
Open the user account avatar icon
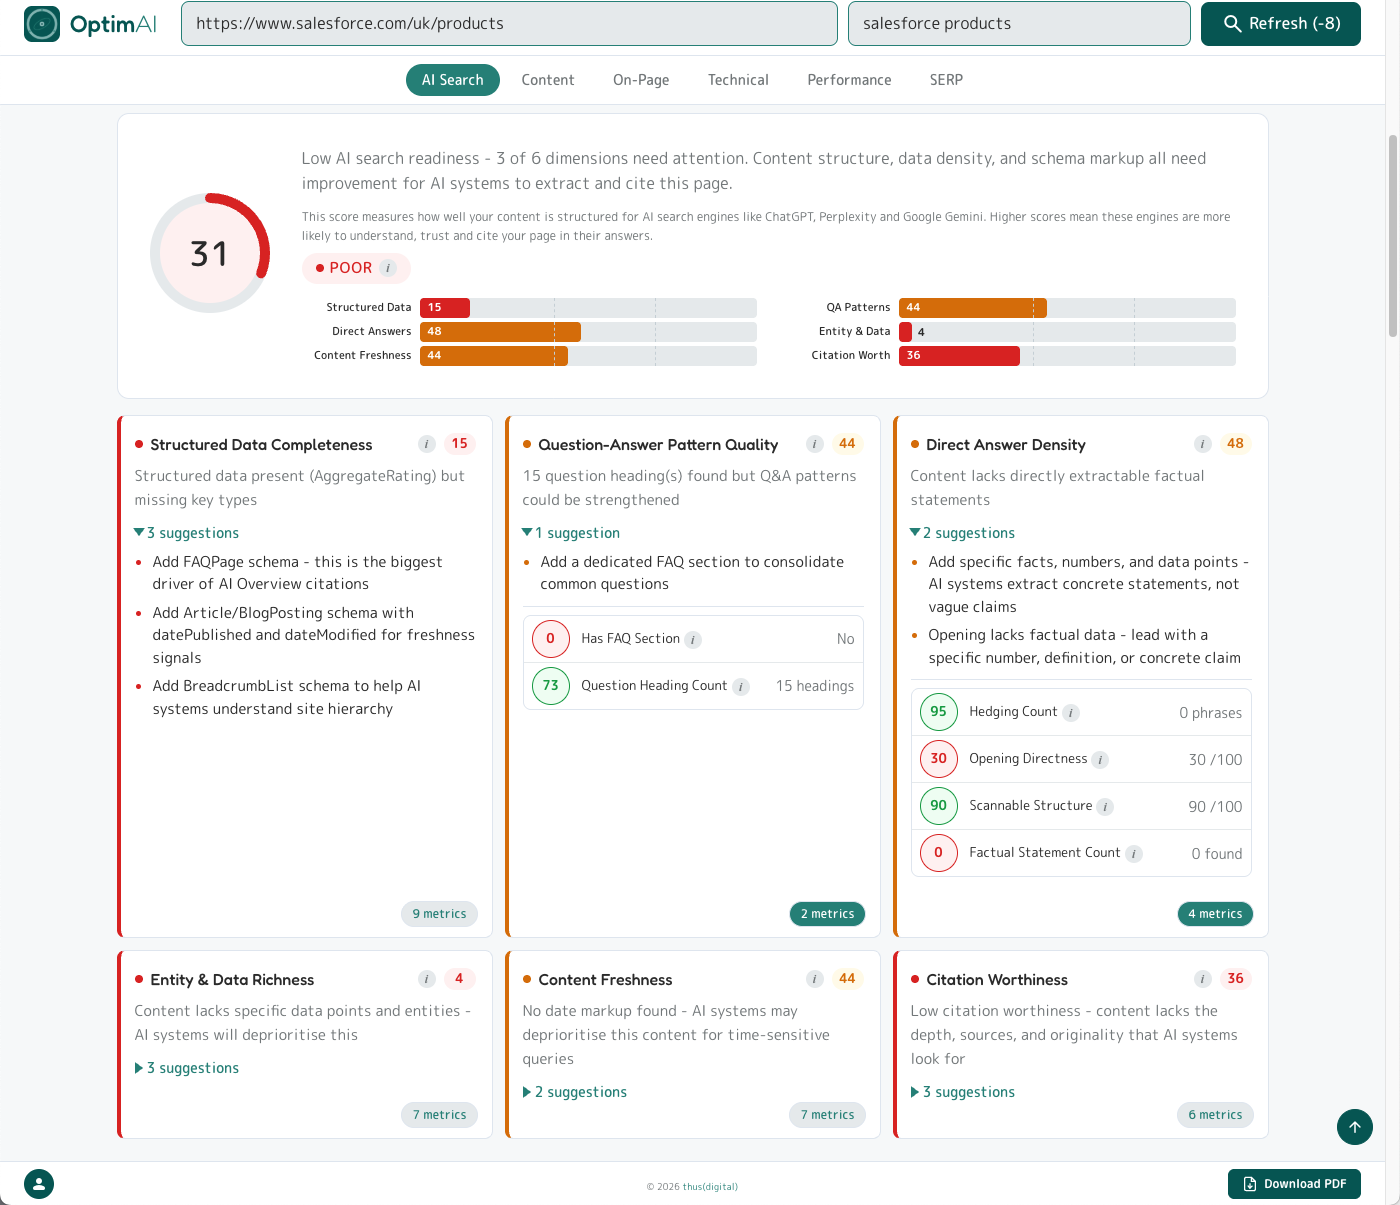pyautogui.click(x=39, y=1184)
